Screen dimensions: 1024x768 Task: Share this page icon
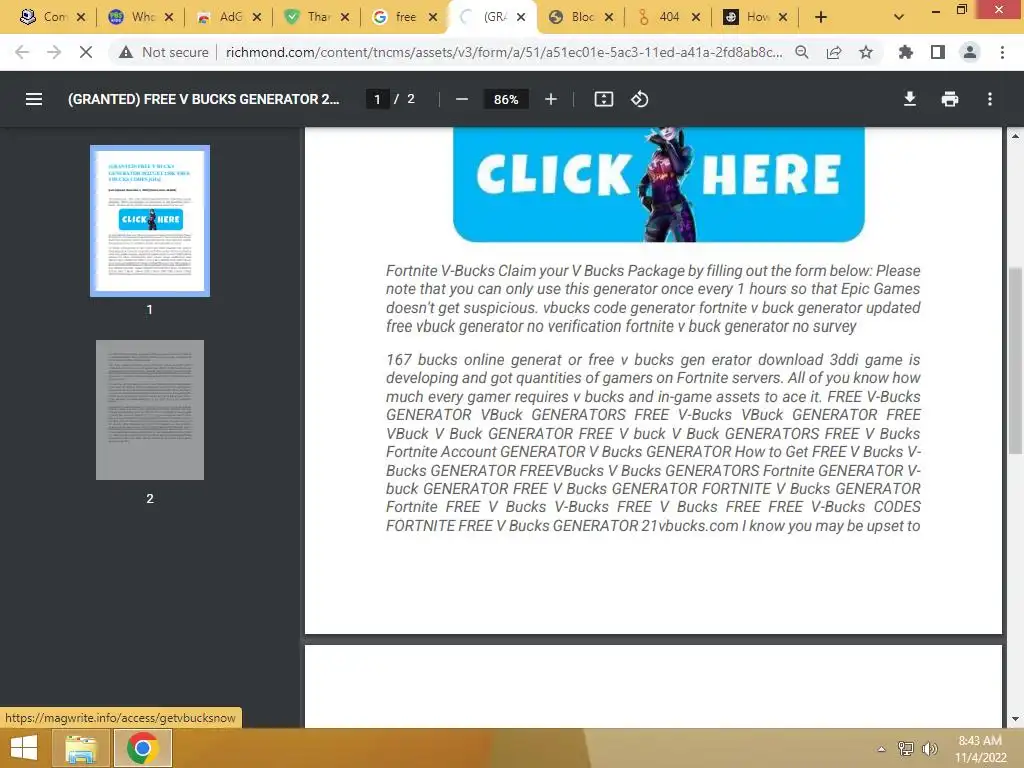point(834,52)
